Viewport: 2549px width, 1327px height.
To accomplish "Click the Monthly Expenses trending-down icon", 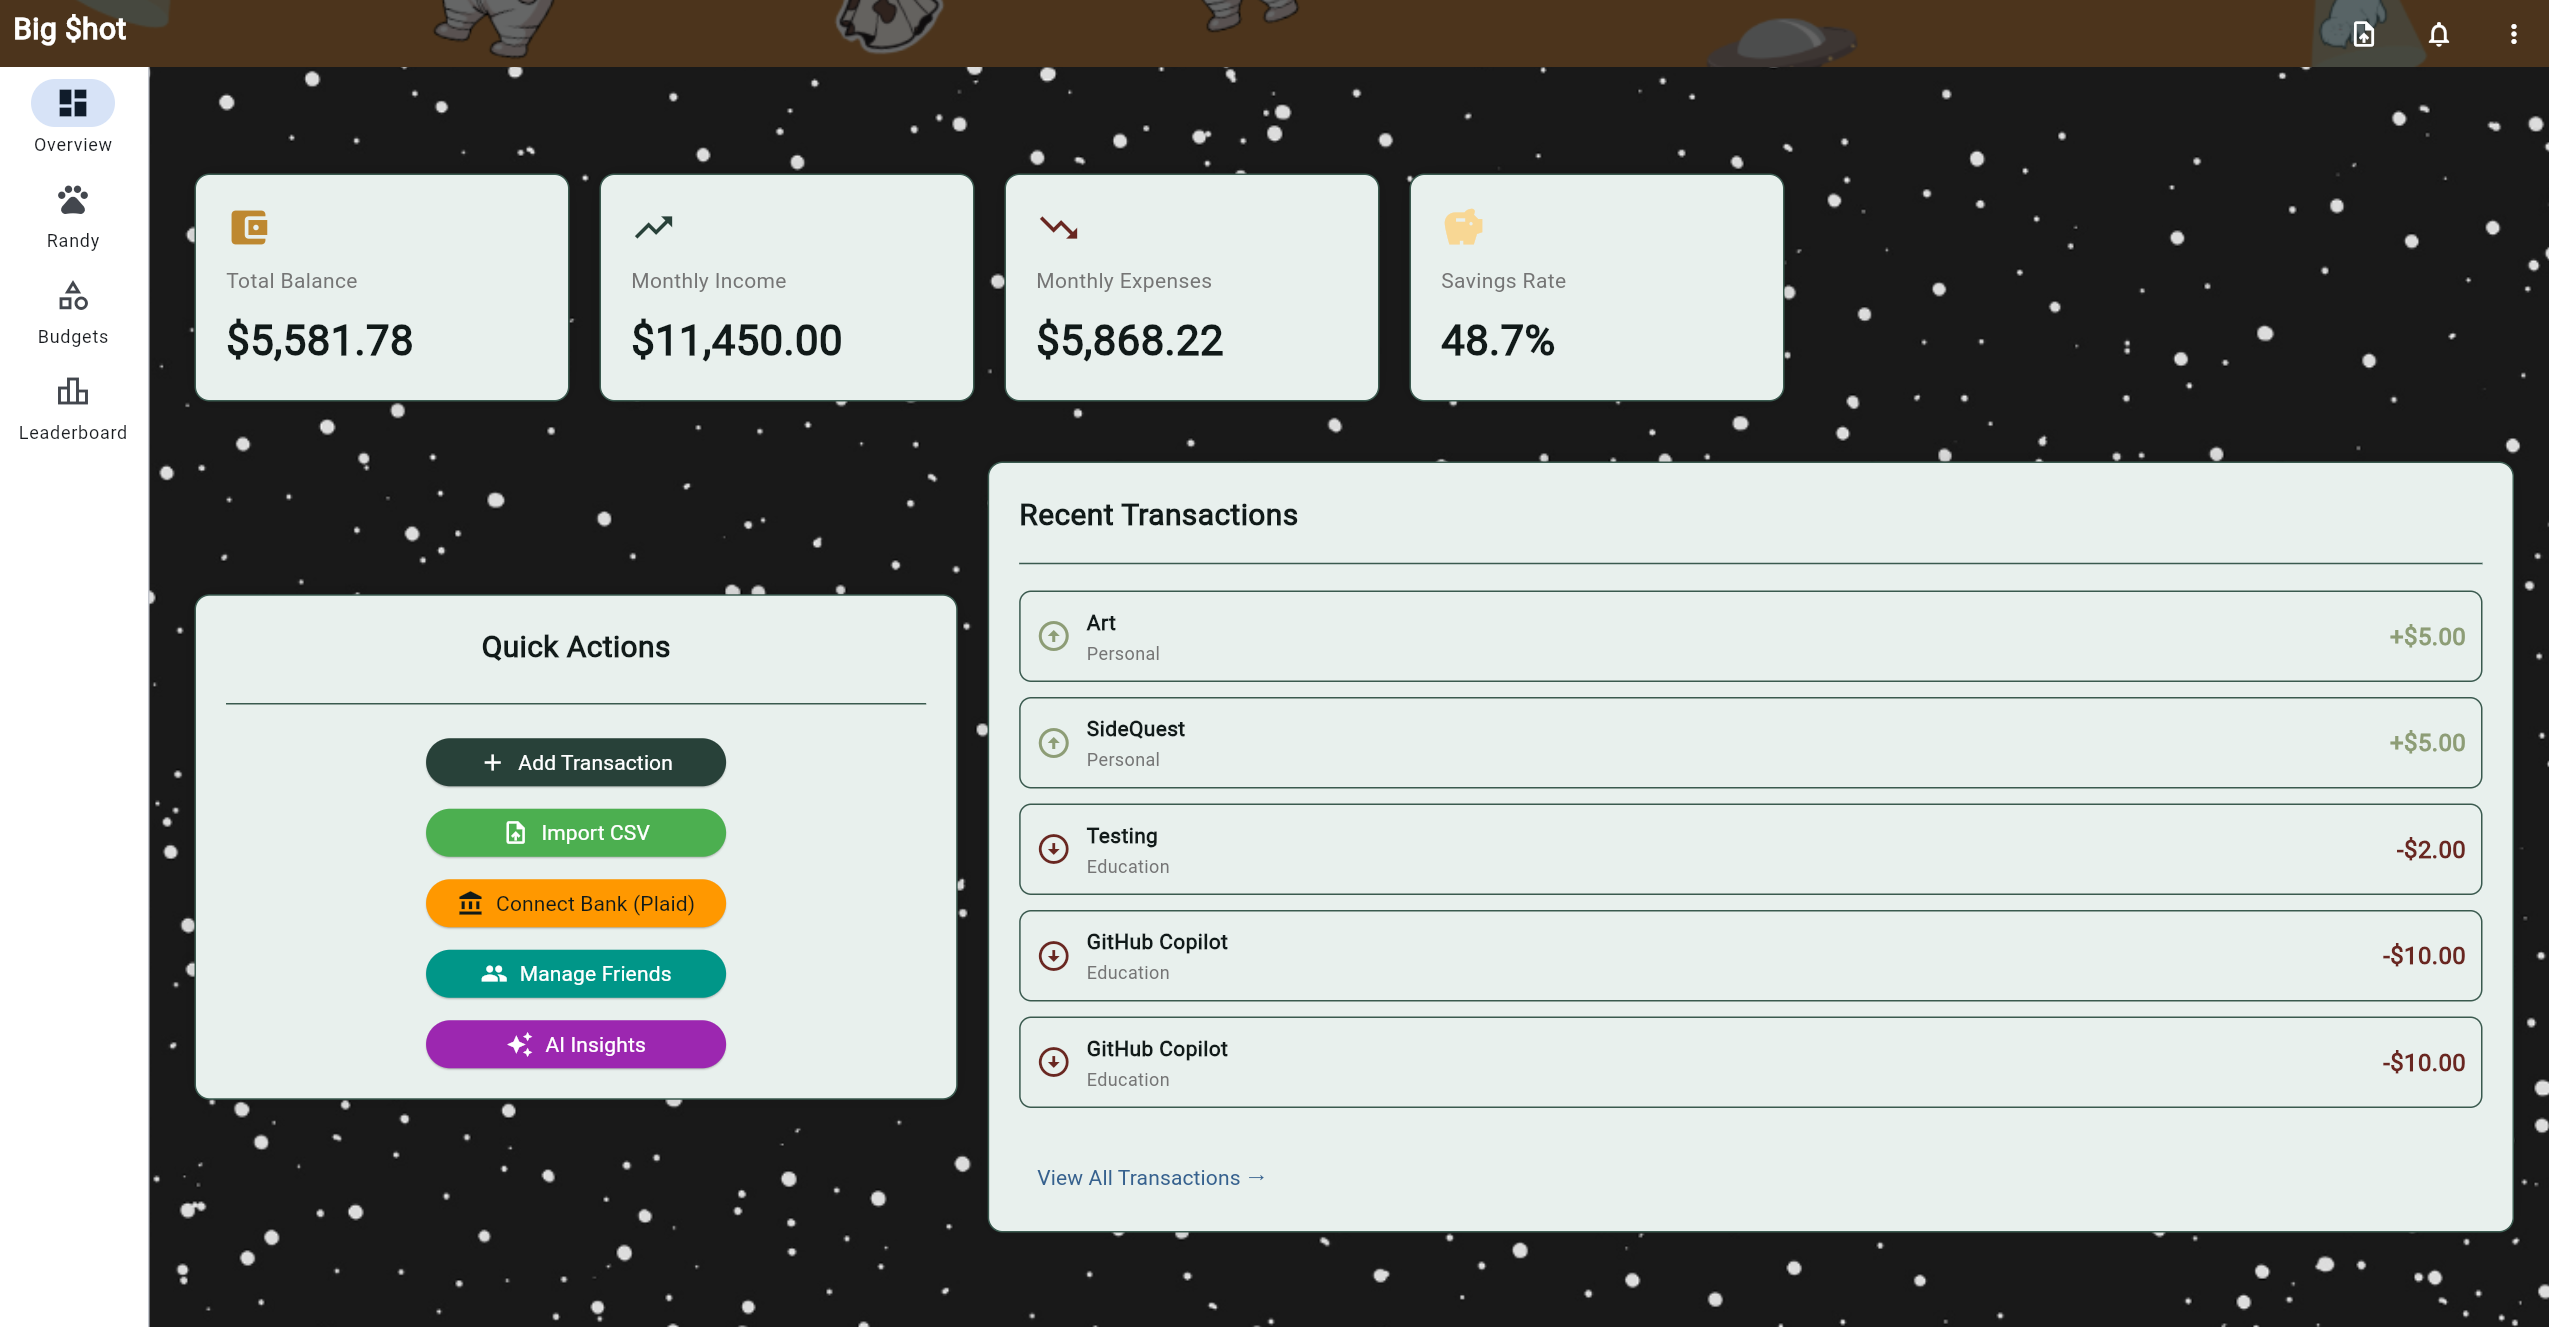I will (x=1058, y=227).
